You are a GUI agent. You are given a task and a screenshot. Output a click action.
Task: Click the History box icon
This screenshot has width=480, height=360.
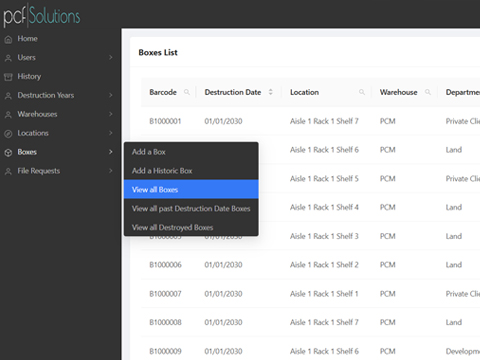8,77
